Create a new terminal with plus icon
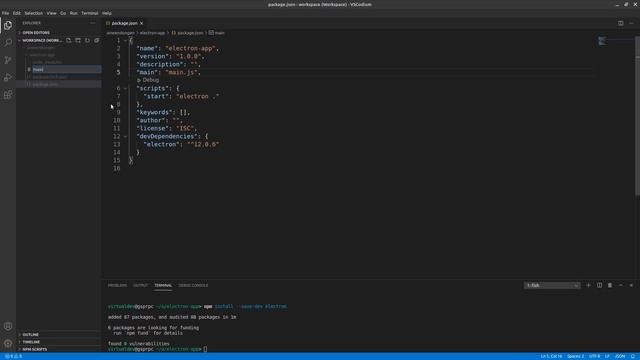Viewport: 640px width, 360px height. 588,285
